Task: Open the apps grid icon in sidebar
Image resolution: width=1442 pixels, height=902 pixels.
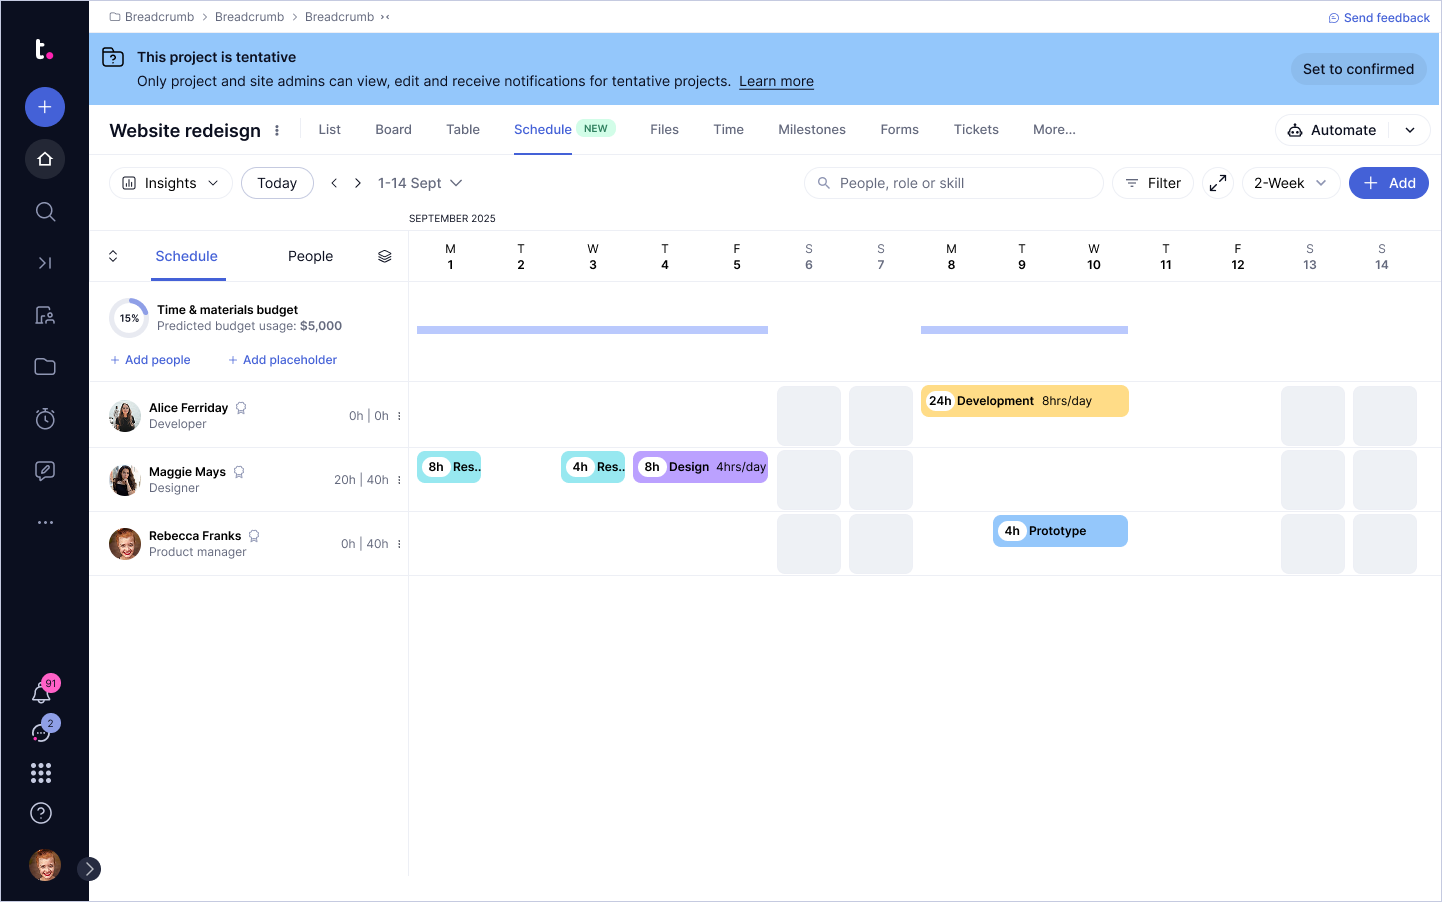Action: click(x=41, y=773)
